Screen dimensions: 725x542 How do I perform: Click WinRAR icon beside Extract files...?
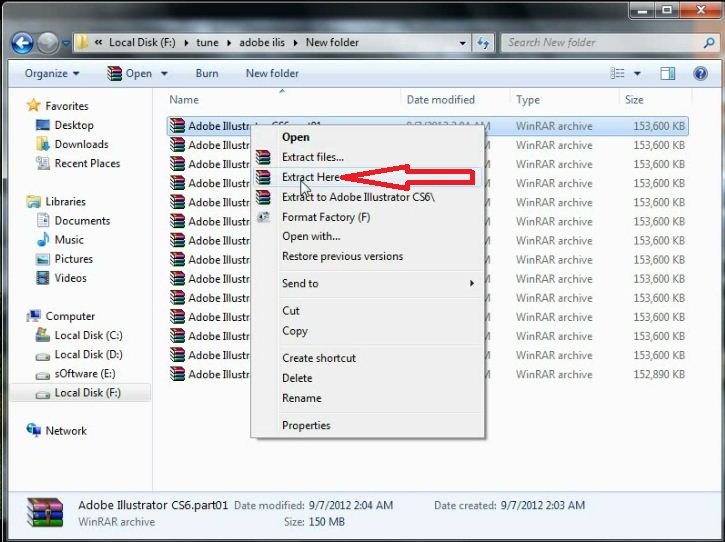[x=263, y=157]
